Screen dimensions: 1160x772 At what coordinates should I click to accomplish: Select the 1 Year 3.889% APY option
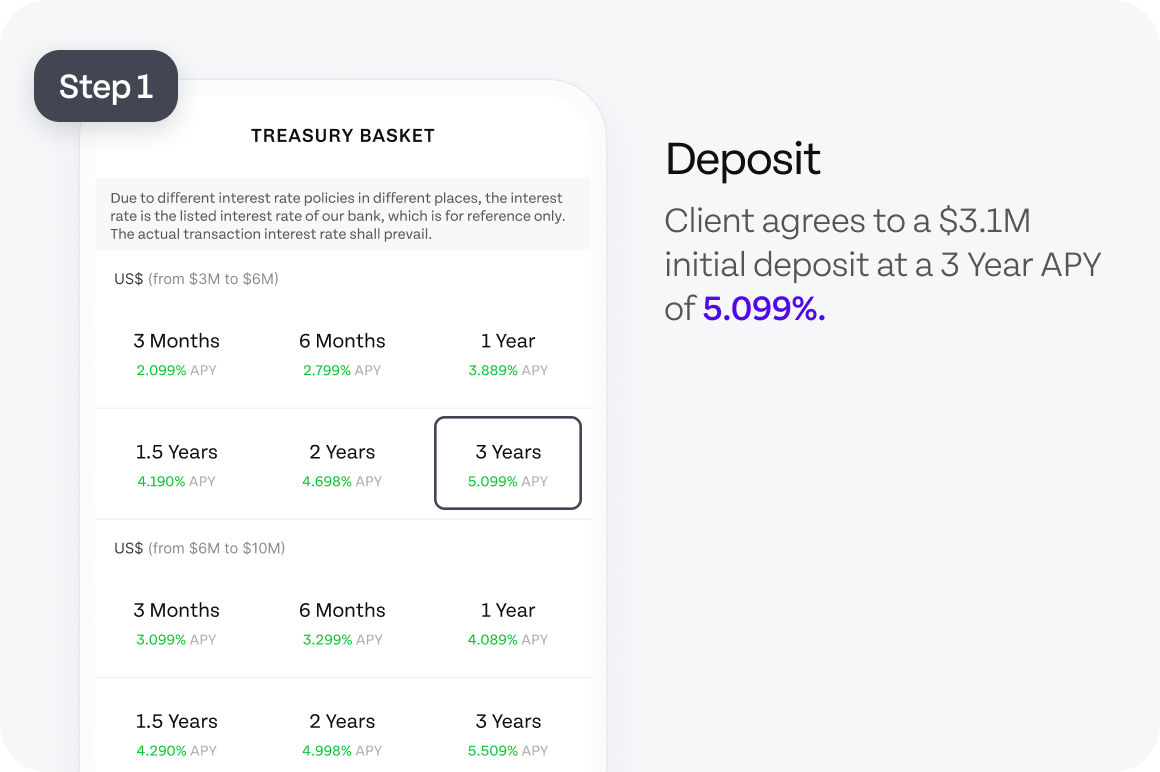pyautogui.click(x=508, y=354)
